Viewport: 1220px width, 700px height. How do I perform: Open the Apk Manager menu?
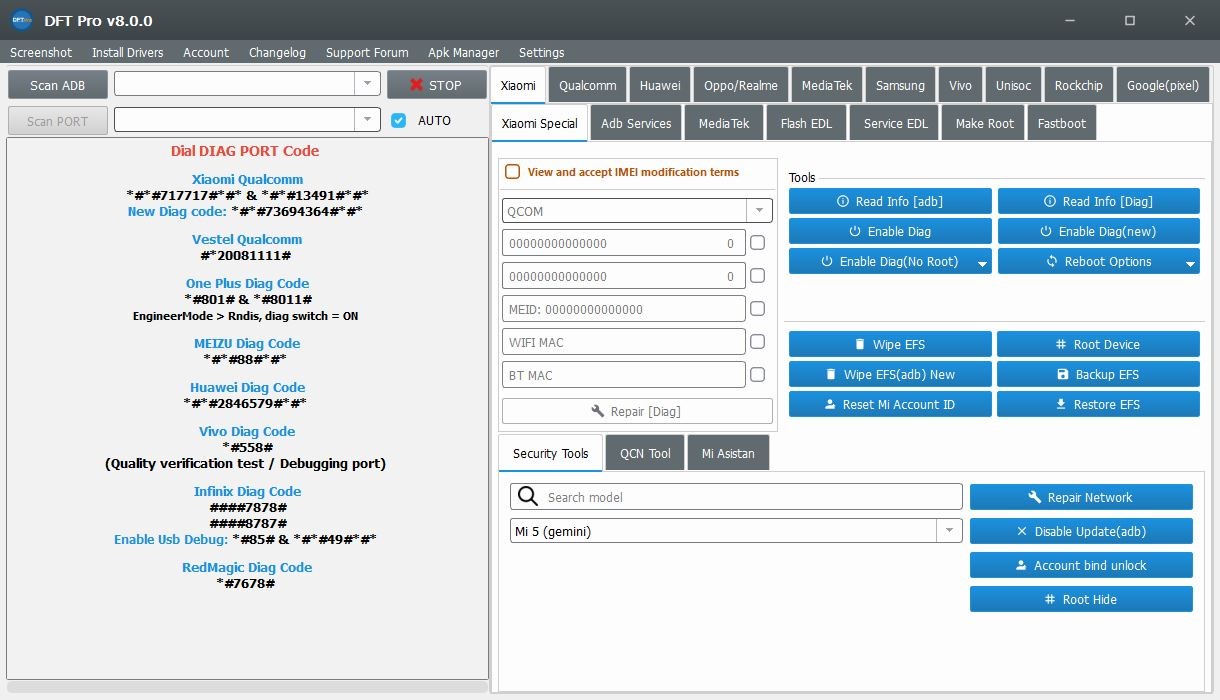(x=464, y=52)
